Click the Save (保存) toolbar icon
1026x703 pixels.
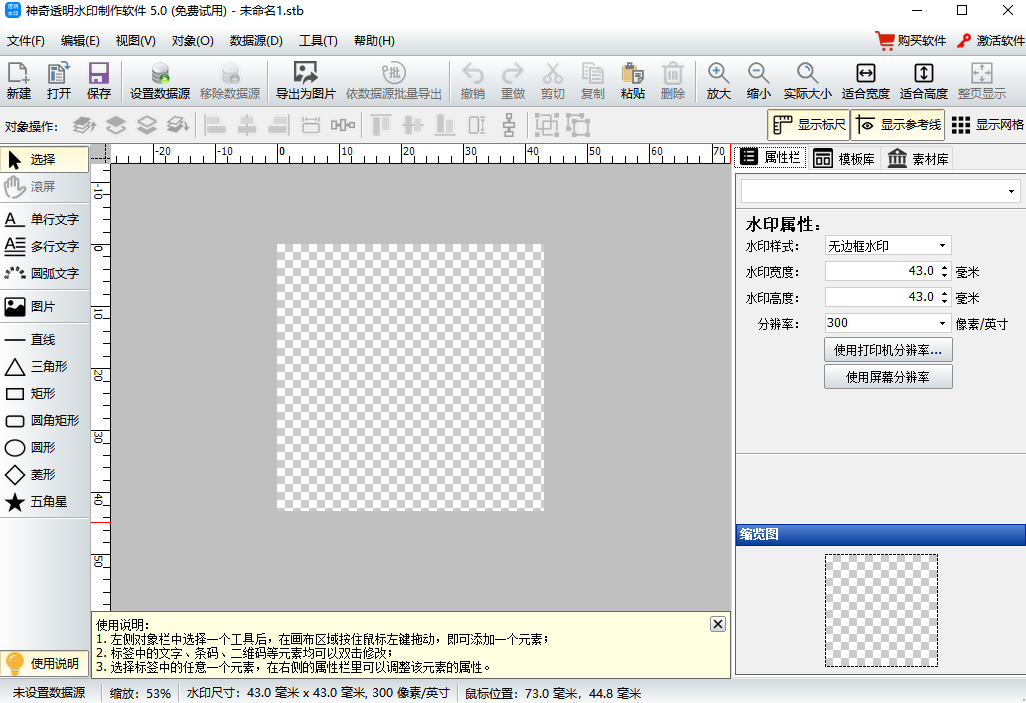tap(99, 80)
